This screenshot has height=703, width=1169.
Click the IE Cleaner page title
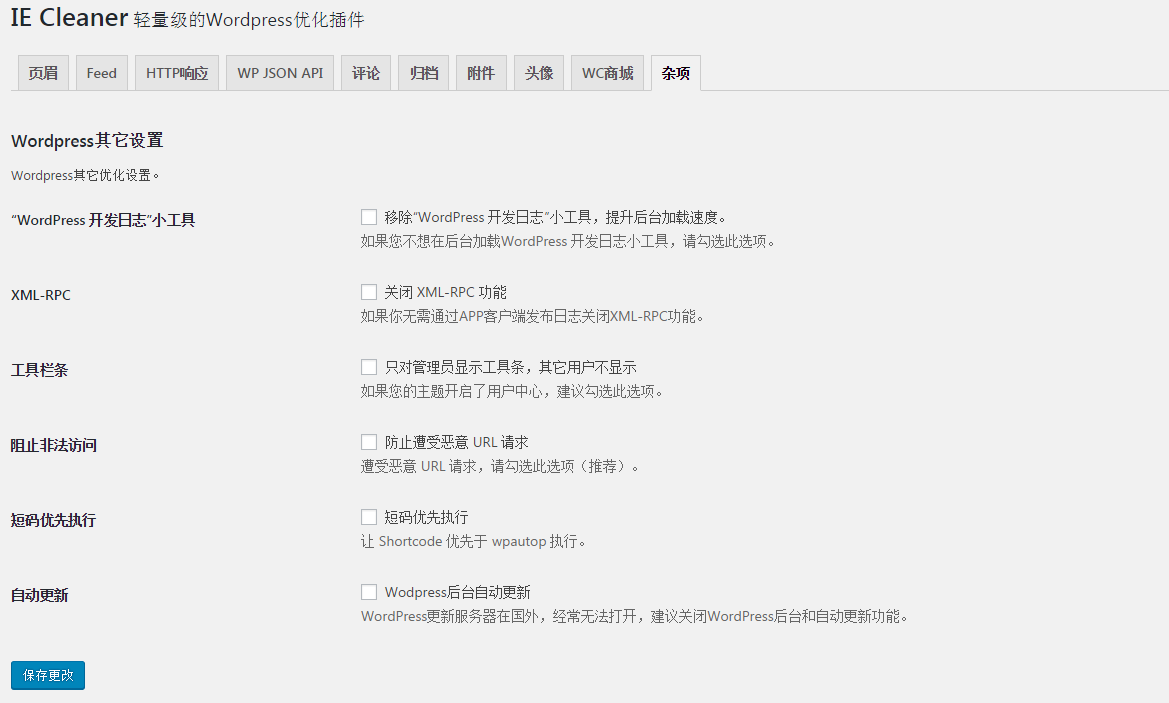(x=69, y=17)
